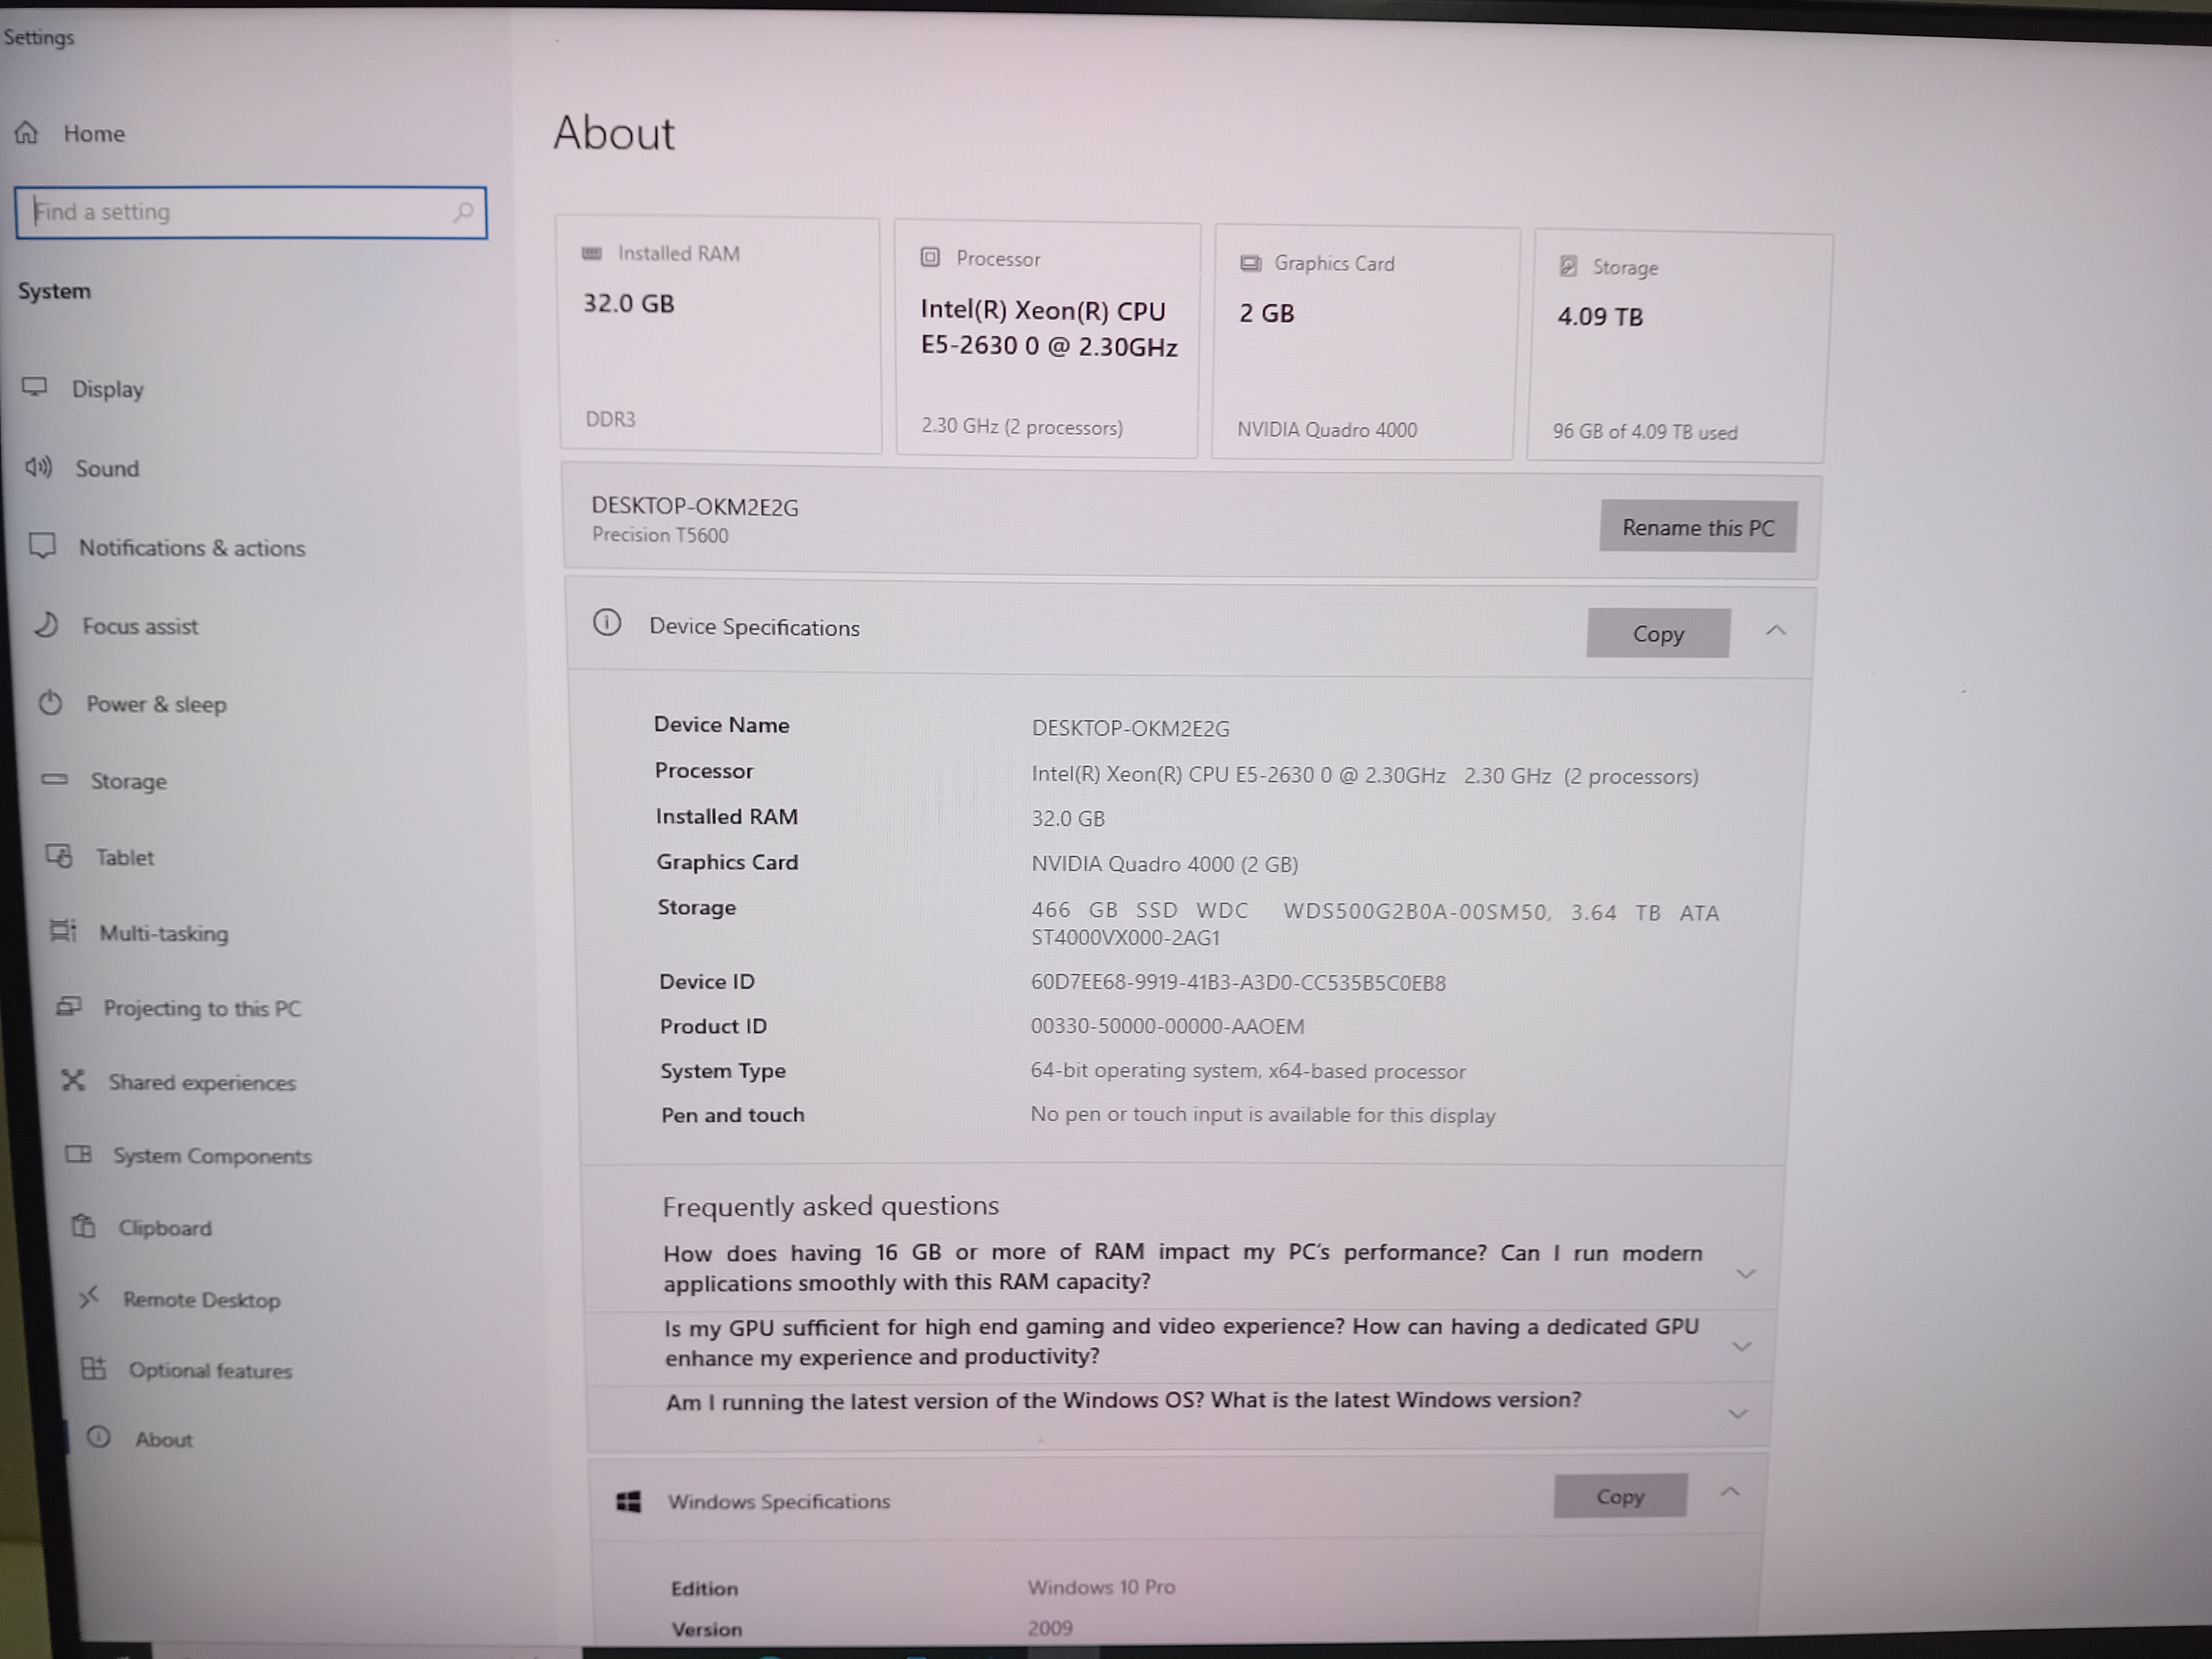2212x1659 pixels.
Task: Click the Power & sleep icon
Action: point(51,703)
